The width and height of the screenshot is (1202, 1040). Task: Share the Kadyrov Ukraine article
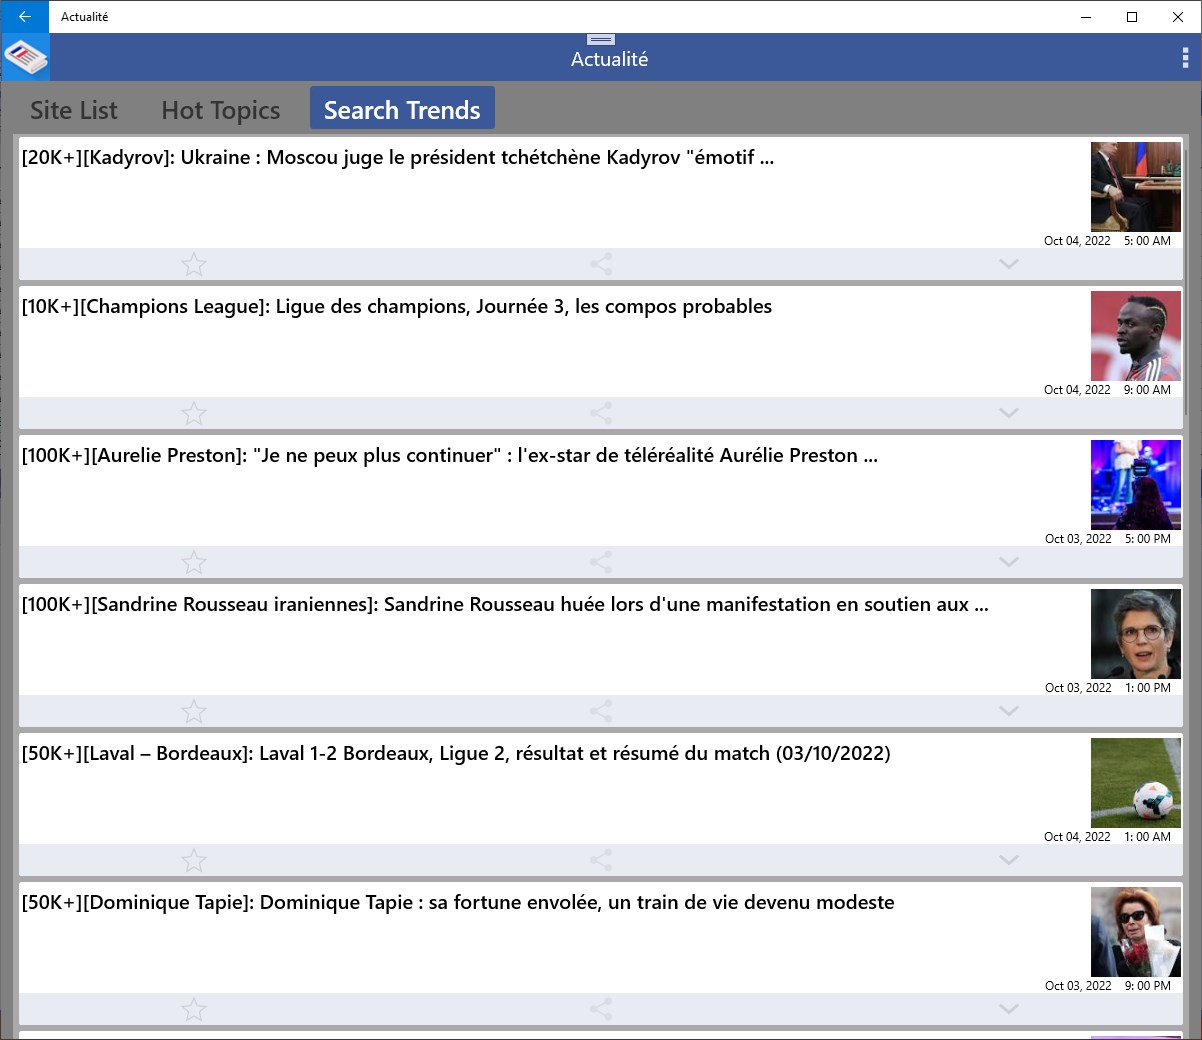click(601, 264)
